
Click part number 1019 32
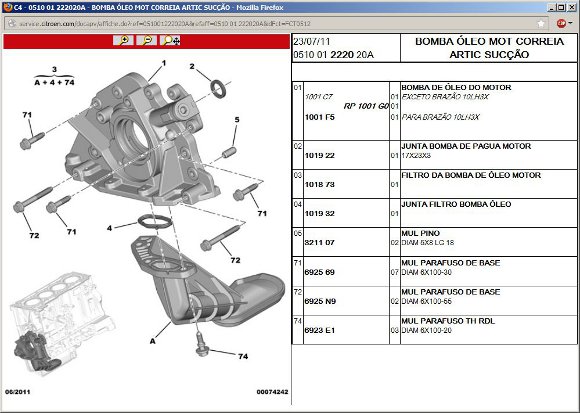(x=320, y=214)
